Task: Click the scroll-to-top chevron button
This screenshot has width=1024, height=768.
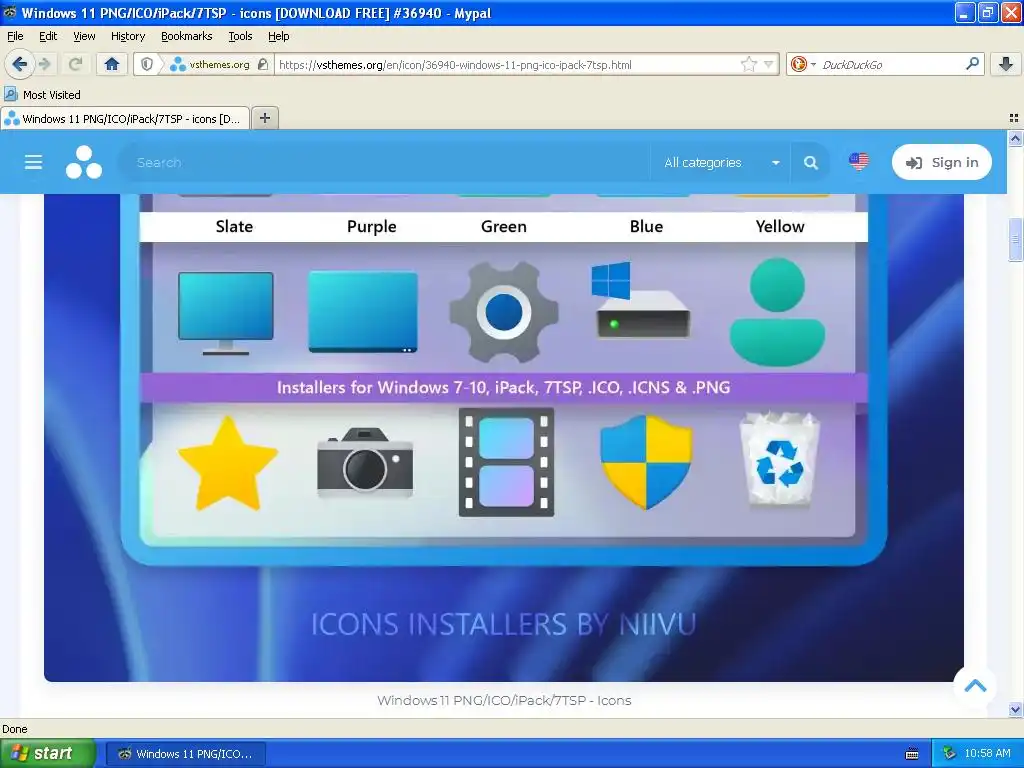Action: [975, 686]
